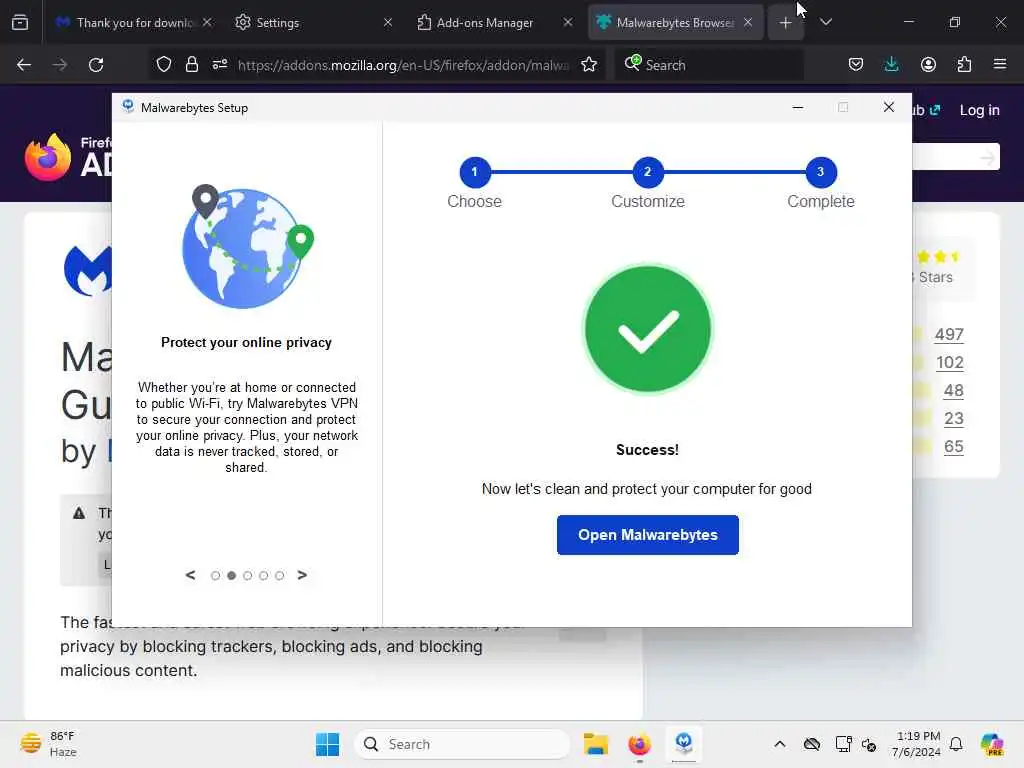The width and height of the screenshot is (1024, 768).
Task: Open Firefox from the taskbar
Action: [639, 744]
